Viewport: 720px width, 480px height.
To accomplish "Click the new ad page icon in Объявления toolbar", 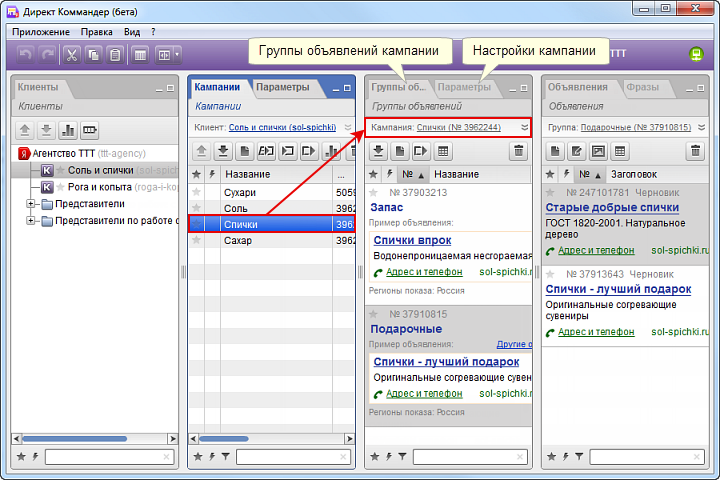I will click(555, 151).
